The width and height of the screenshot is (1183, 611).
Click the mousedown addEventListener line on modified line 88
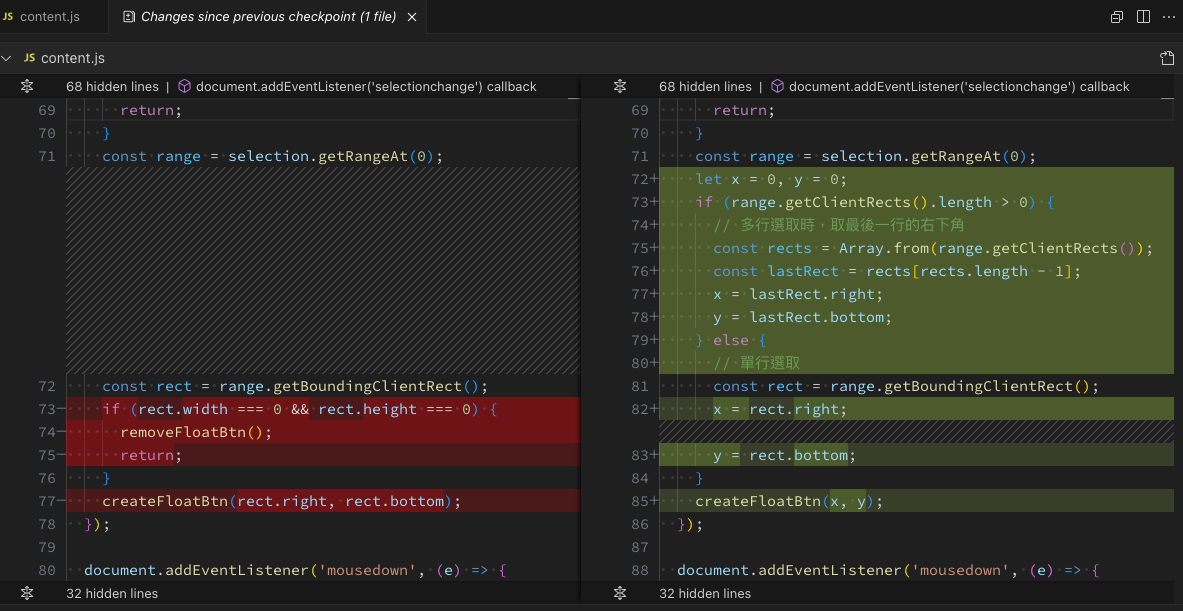[x=888, y=570]
